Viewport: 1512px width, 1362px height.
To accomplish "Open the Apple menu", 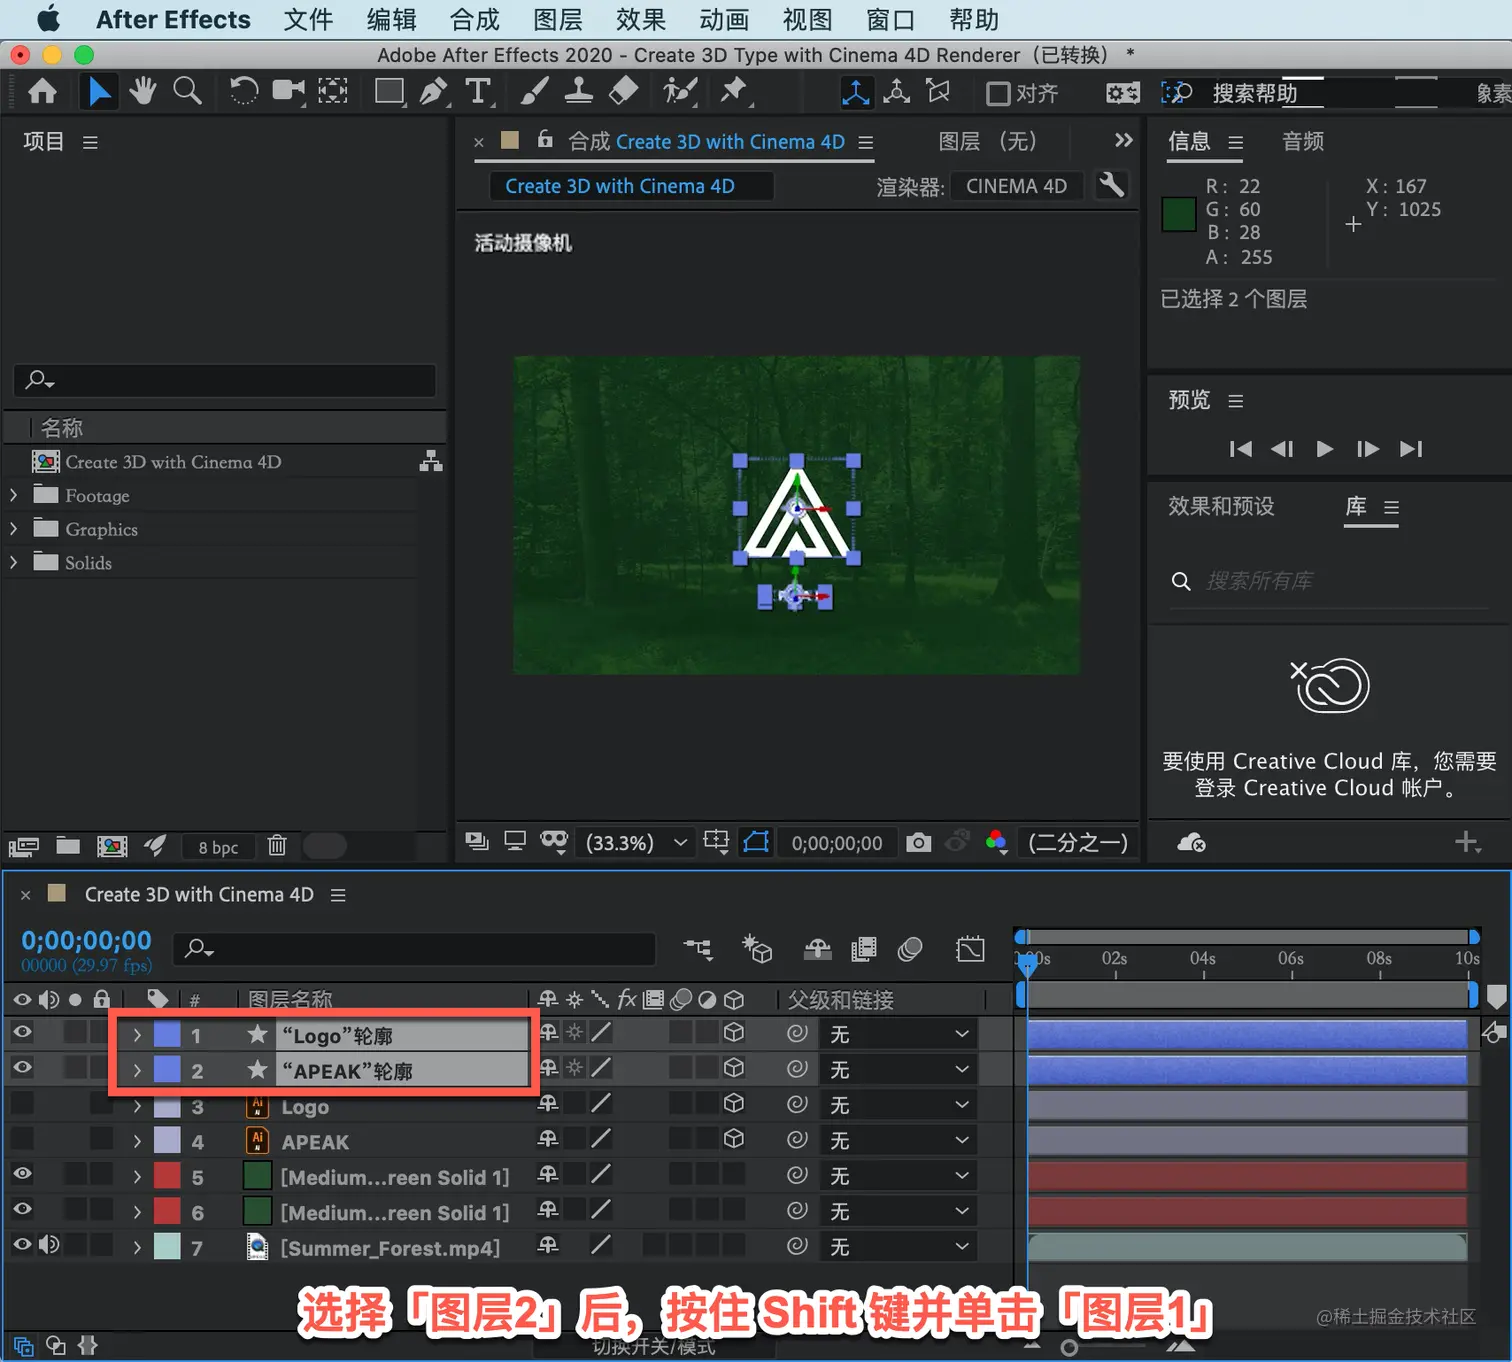I will [x=48, y=19].
